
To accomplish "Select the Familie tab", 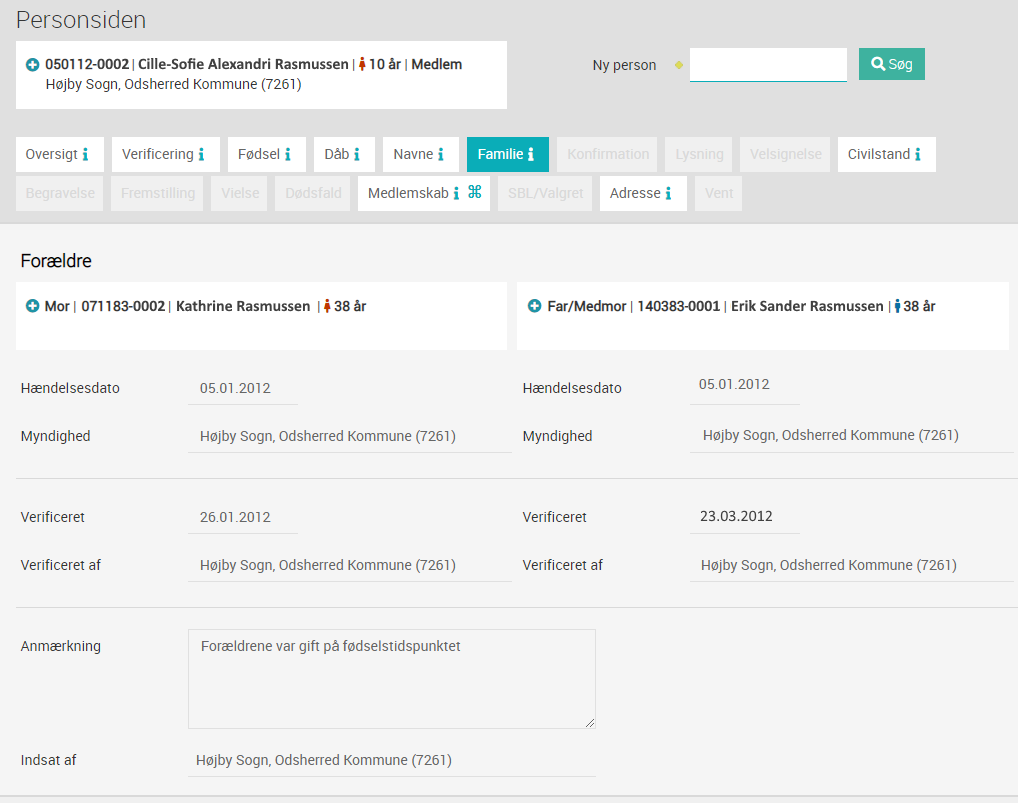I will pos(508,154).
